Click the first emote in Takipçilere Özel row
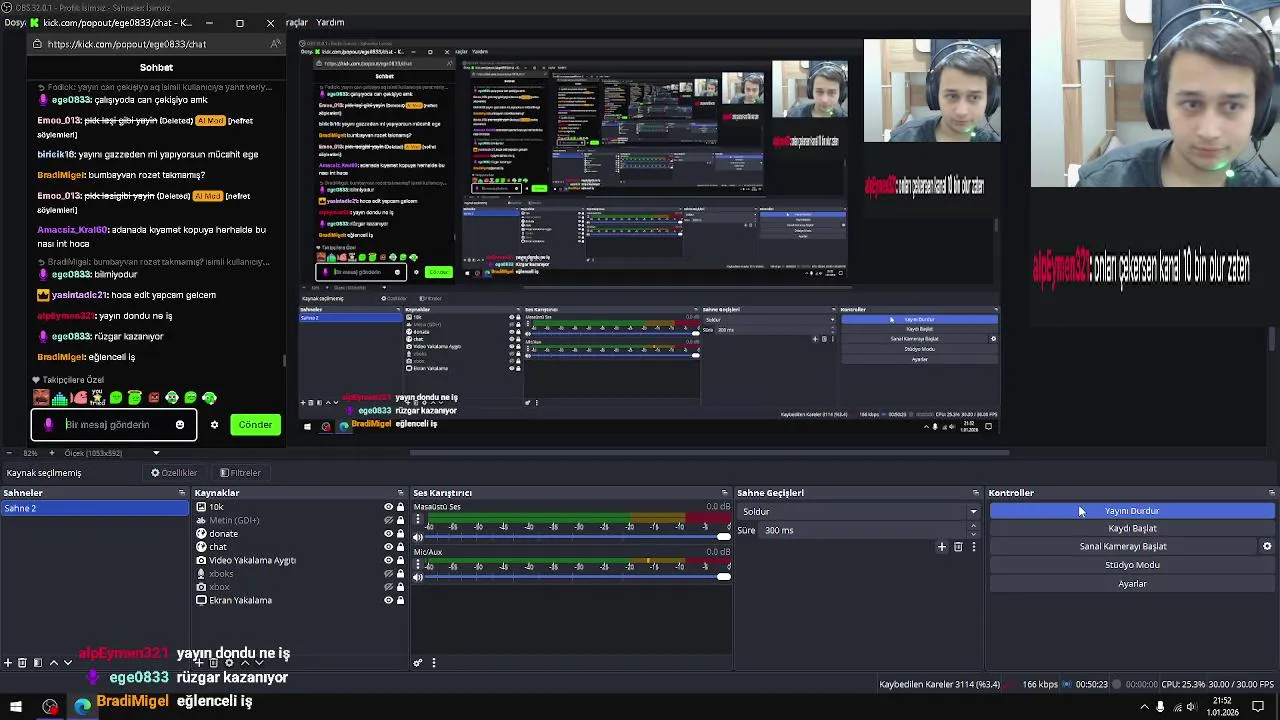This screenshot has width=1280, height=720. coord(41,398)
